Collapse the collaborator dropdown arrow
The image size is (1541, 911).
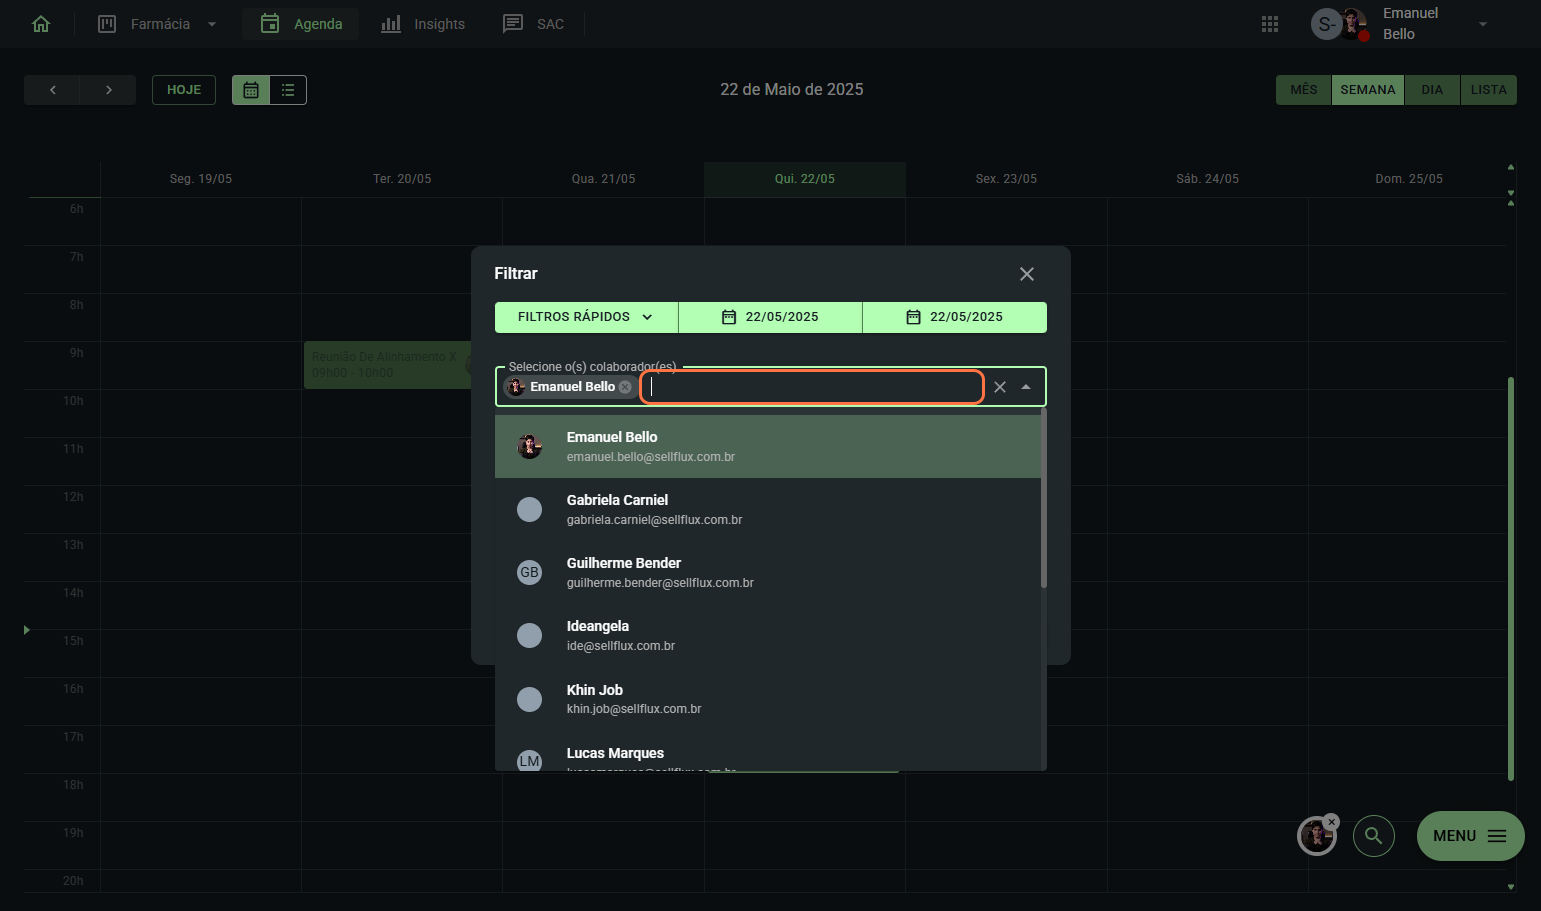[1026, 387]
